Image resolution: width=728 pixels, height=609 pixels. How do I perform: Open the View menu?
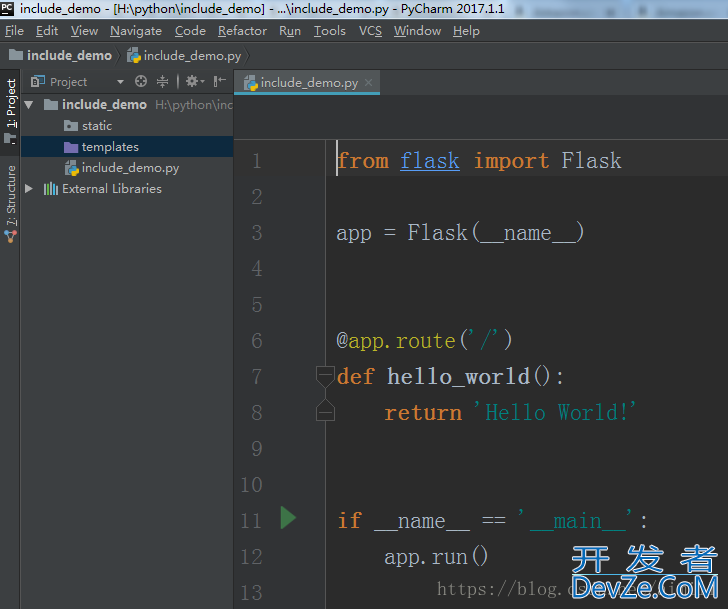pos(84,31)
